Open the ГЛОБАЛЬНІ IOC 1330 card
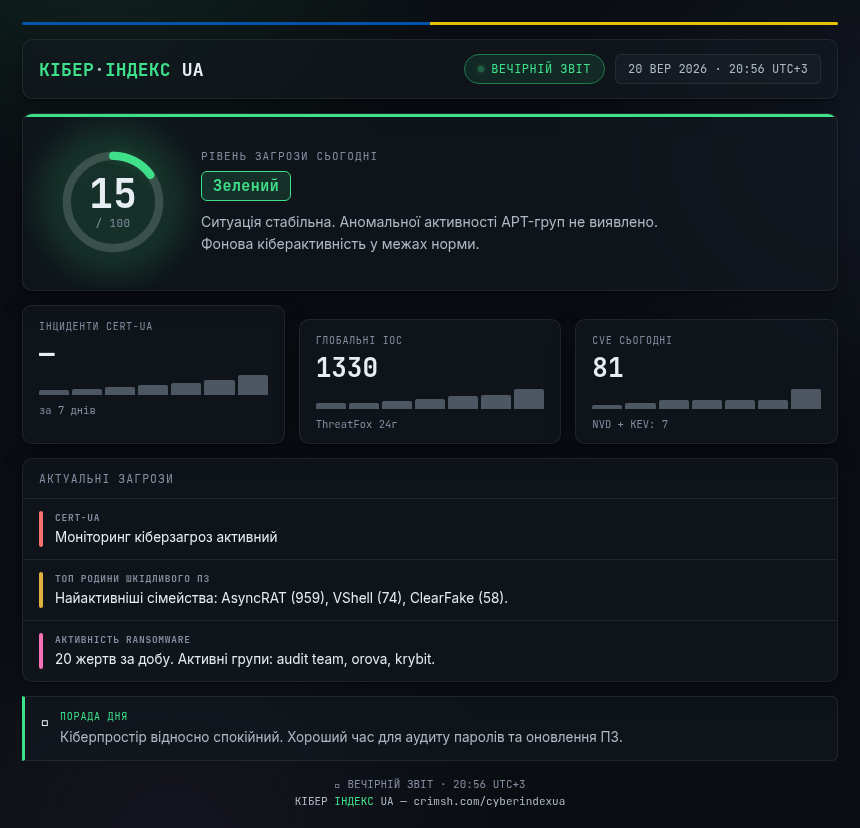 pyautogui.click(x=430, y=382)
